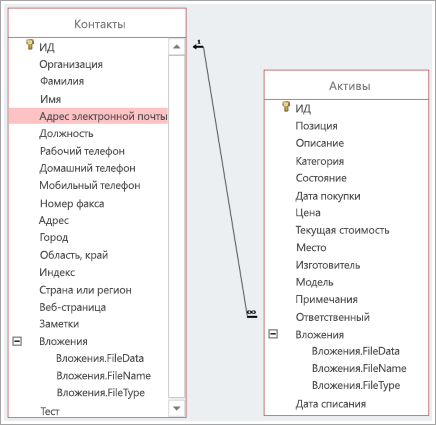Select the Должность field

tap(66, 134)
